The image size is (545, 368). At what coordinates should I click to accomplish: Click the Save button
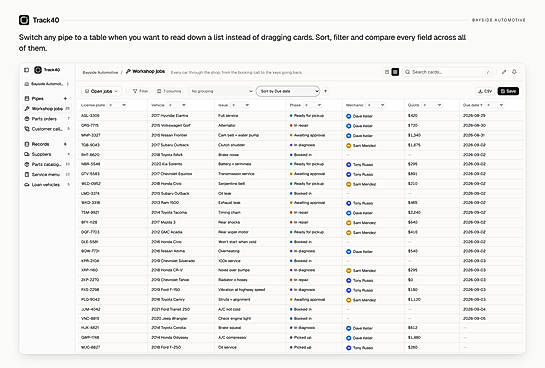[508, 91]
